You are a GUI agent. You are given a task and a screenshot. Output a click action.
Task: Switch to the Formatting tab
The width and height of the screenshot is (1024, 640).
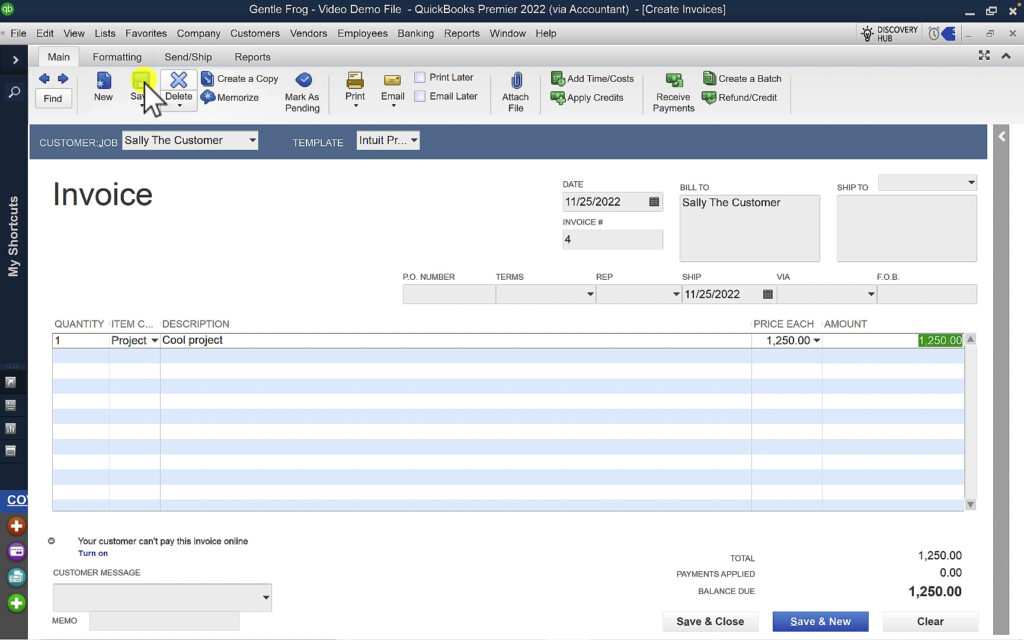117,57
